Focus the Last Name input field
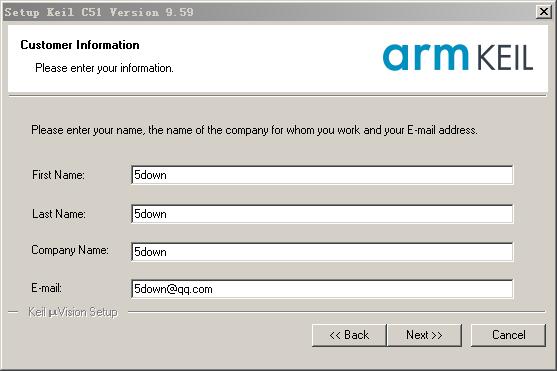 coord(322,214)
